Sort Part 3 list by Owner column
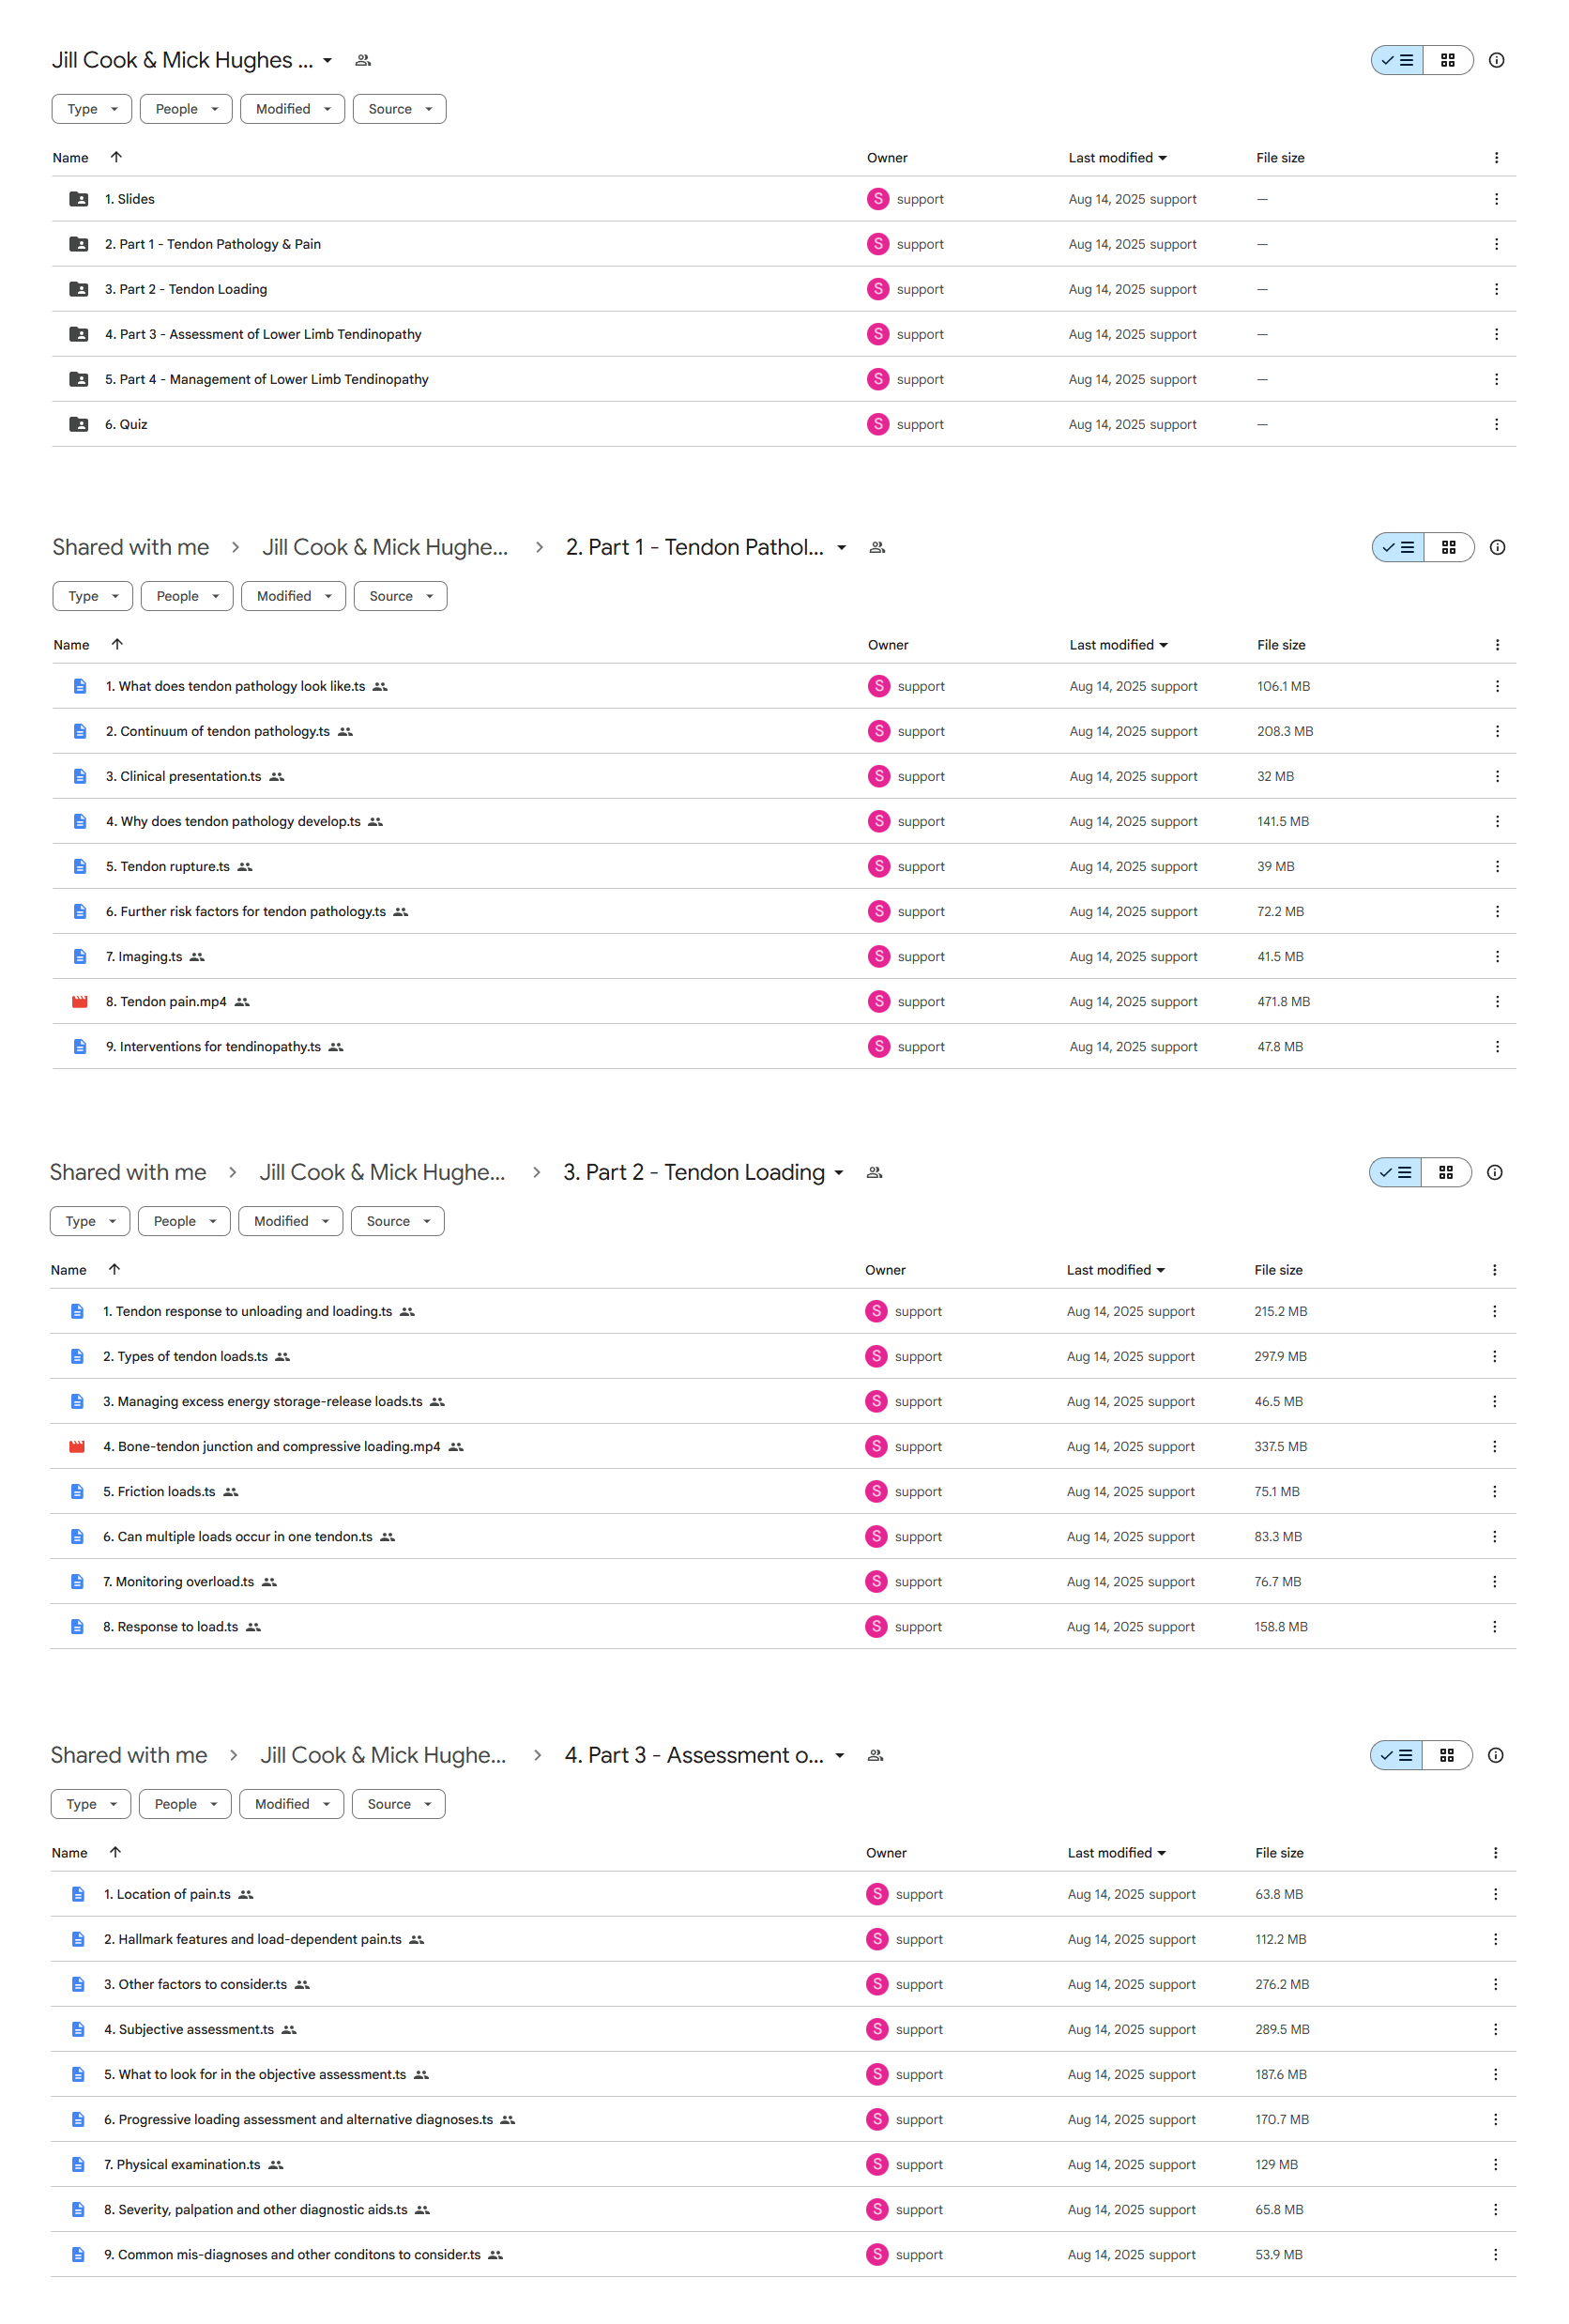 tap(886, 1853)
